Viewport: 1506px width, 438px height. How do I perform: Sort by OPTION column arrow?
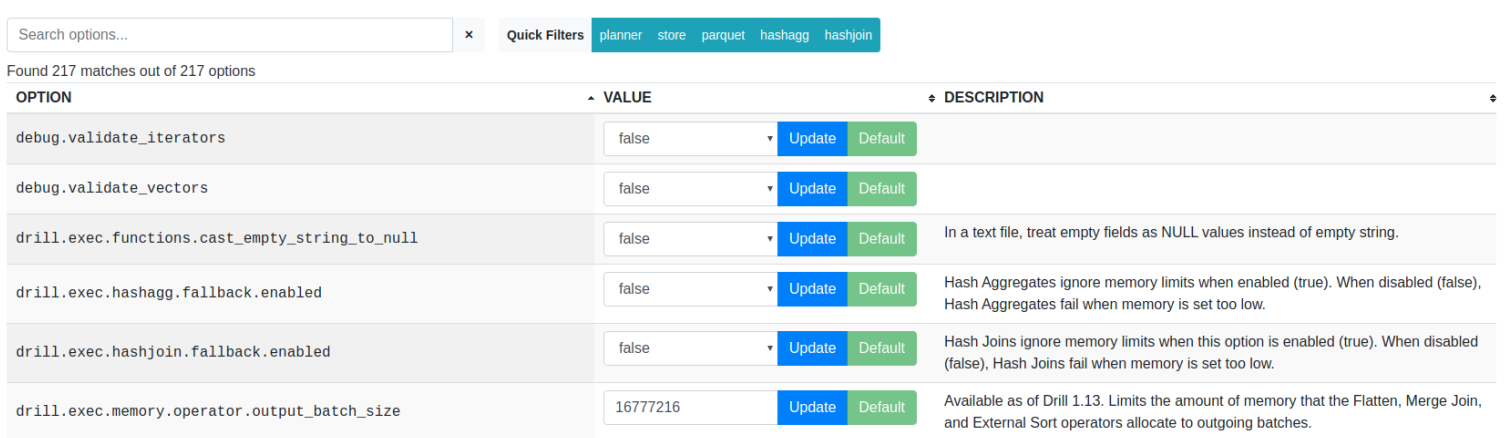pos(591,98)
